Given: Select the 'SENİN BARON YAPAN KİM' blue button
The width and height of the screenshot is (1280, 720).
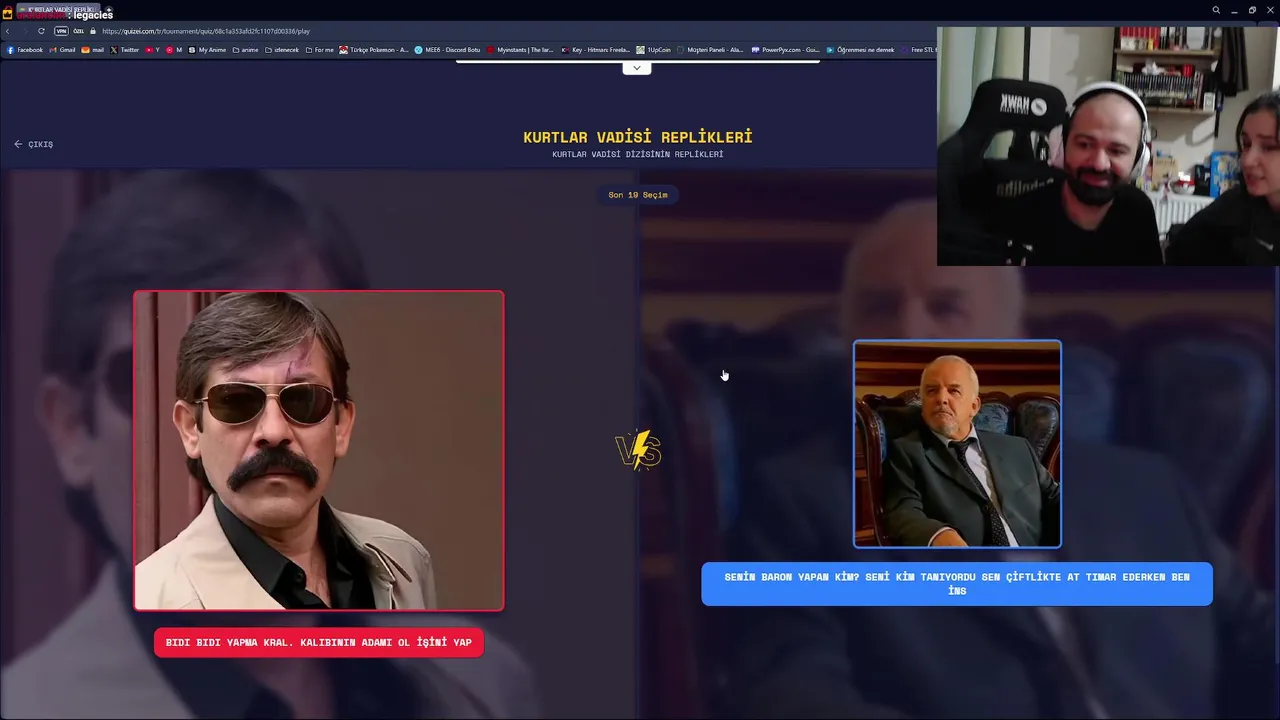Looking at the screenshot, I should coord(957,584).
